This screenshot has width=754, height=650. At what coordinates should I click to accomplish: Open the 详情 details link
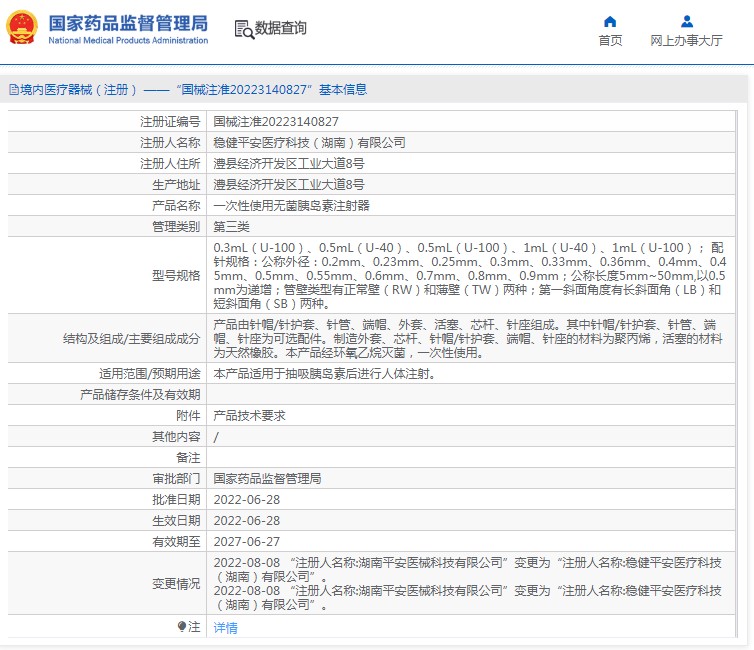225,628
